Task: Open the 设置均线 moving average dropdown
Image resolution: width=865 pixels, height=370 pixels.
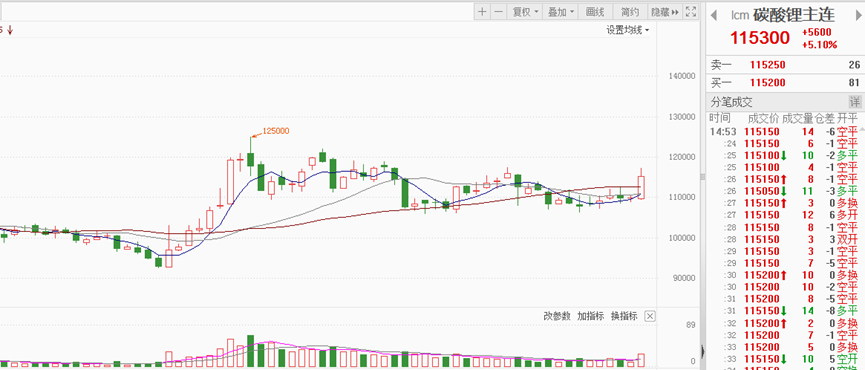Action: 628,30
